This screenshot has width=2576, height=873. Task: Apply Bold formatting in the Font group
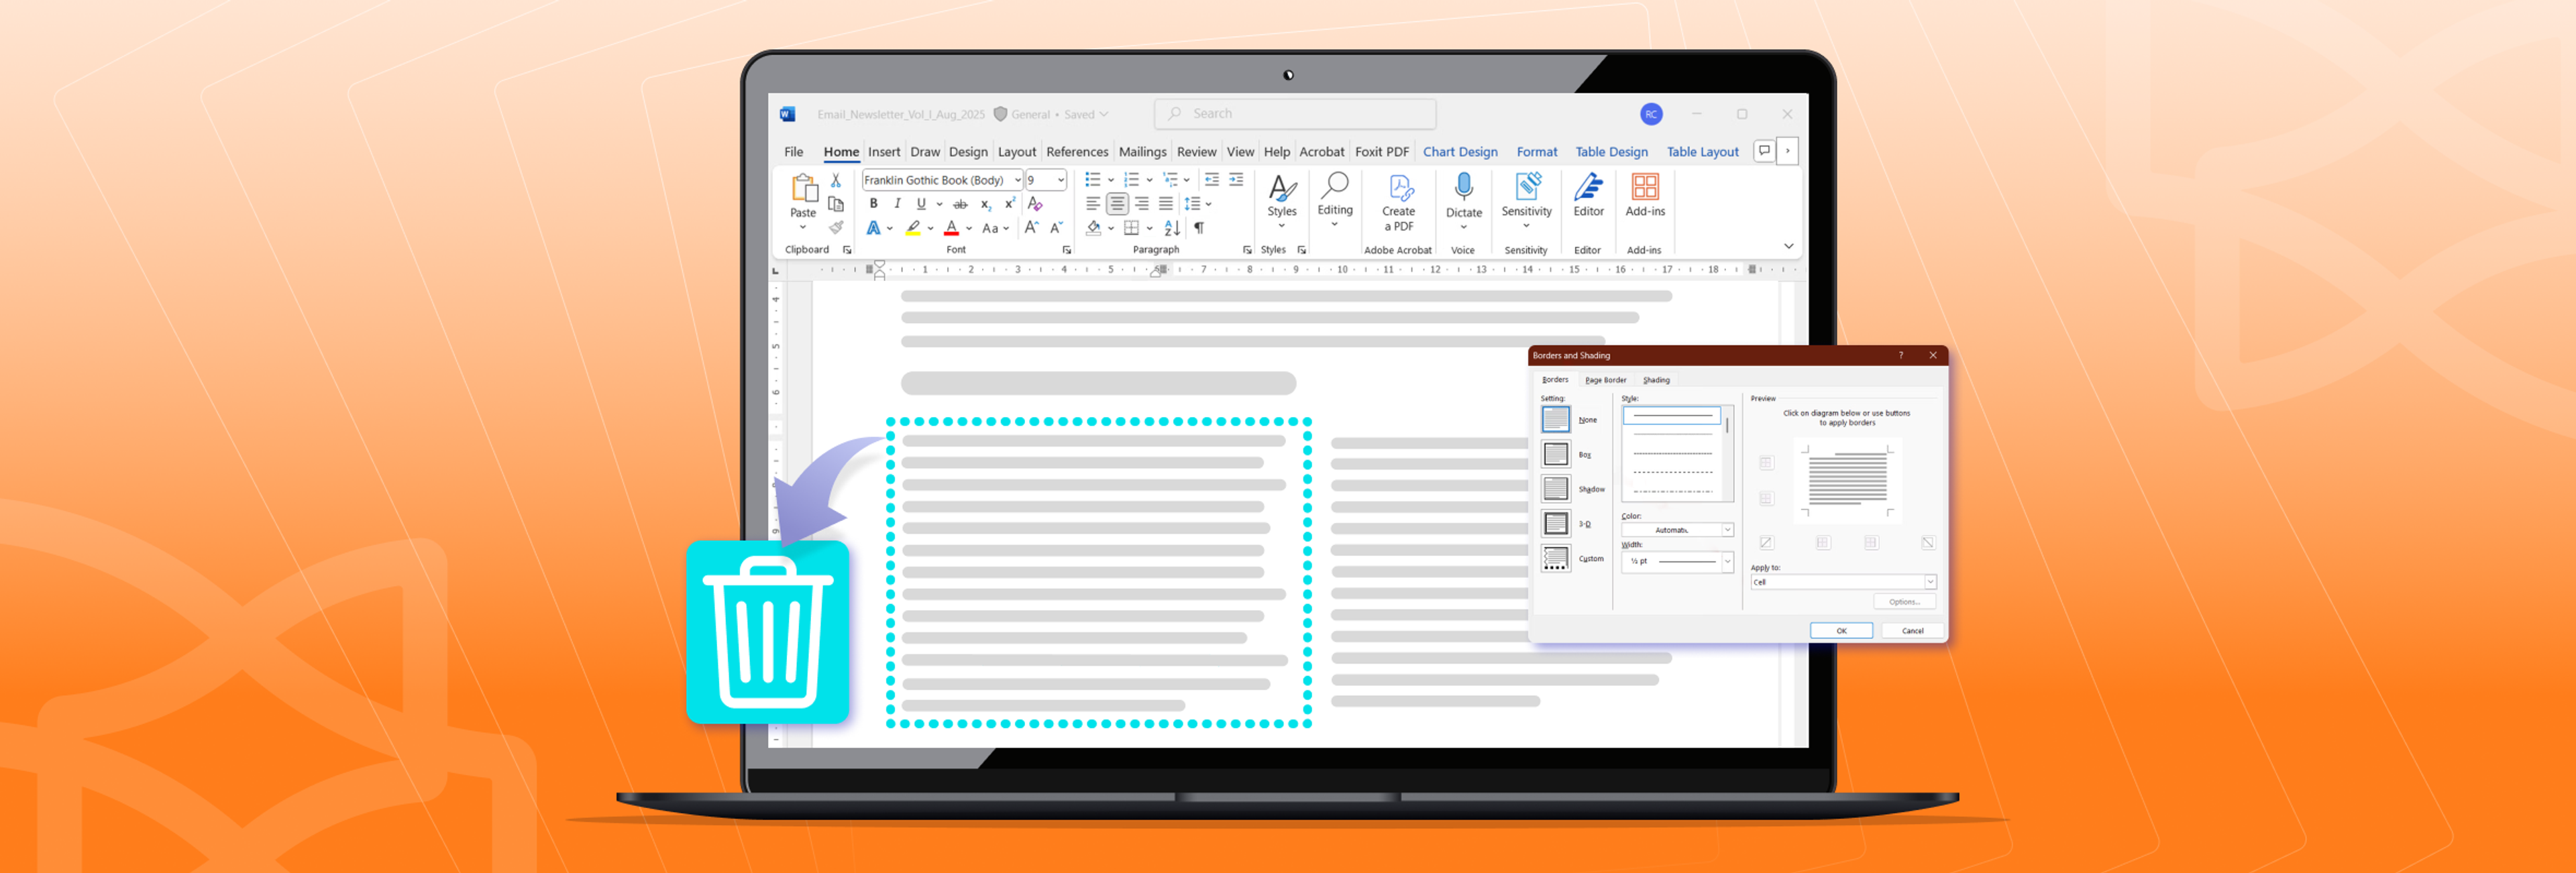pyautogui.click(x=873, y=204)
